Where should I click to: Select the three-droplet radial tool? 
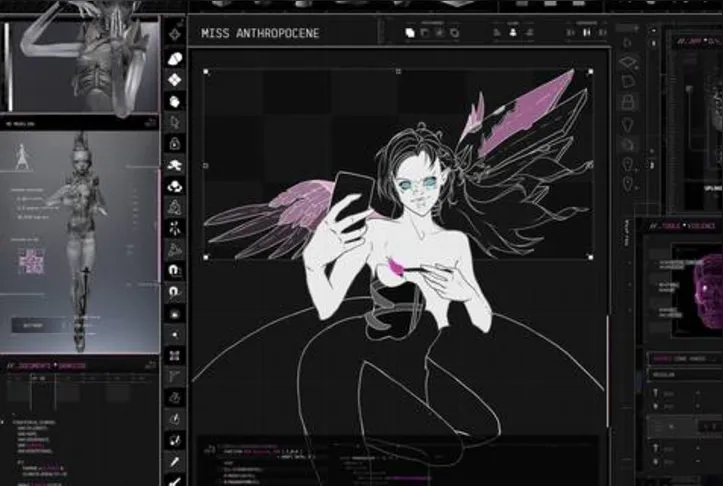pos(175,228)
